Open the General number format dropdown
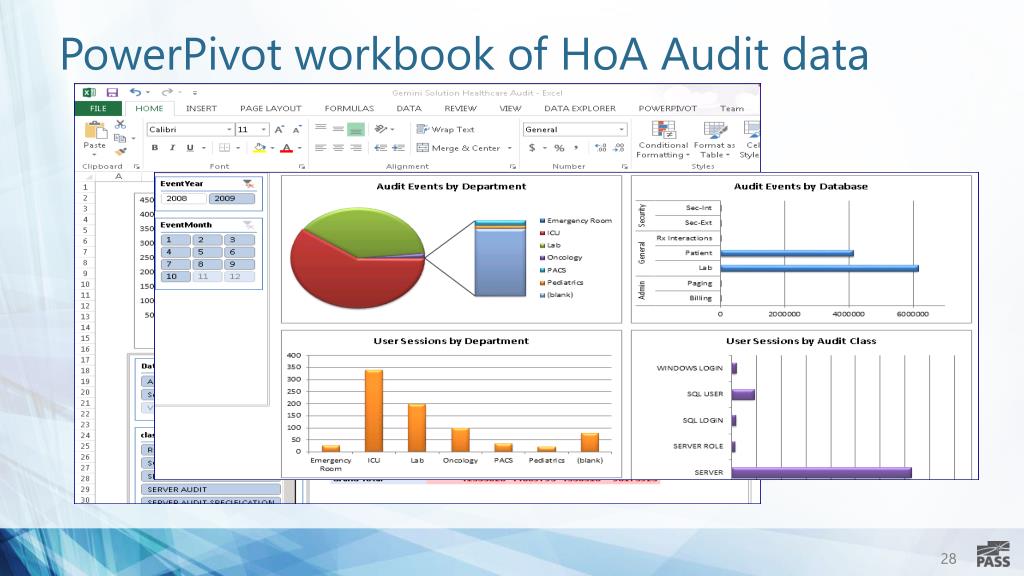Viewport: 1024px width, 576px height. click(x=621, y=129)
